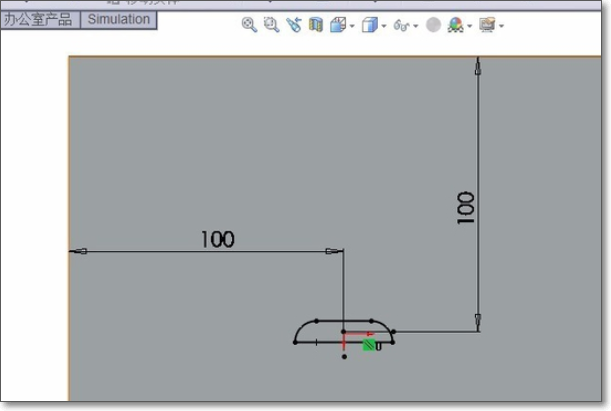Select the sketch point below the origin
Image resolution: width=611 pixels, height=411 pixels.
point(344,357)
